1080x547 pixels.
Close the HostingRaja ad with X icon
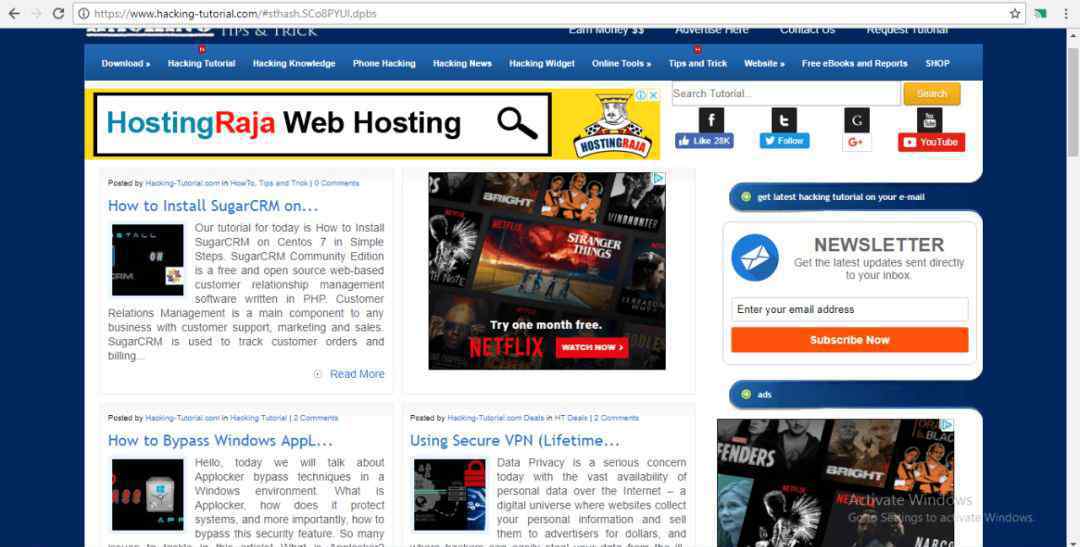point(652,95)
